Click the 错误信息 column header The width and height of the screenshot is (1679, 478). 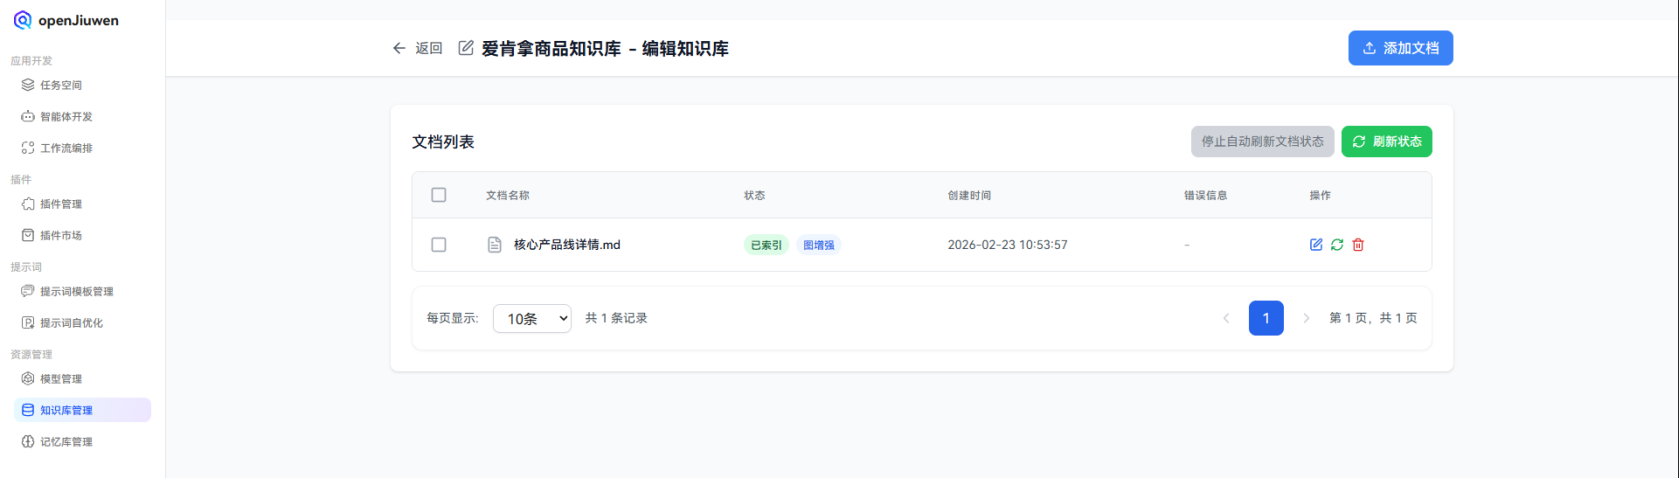(1205, 195)
